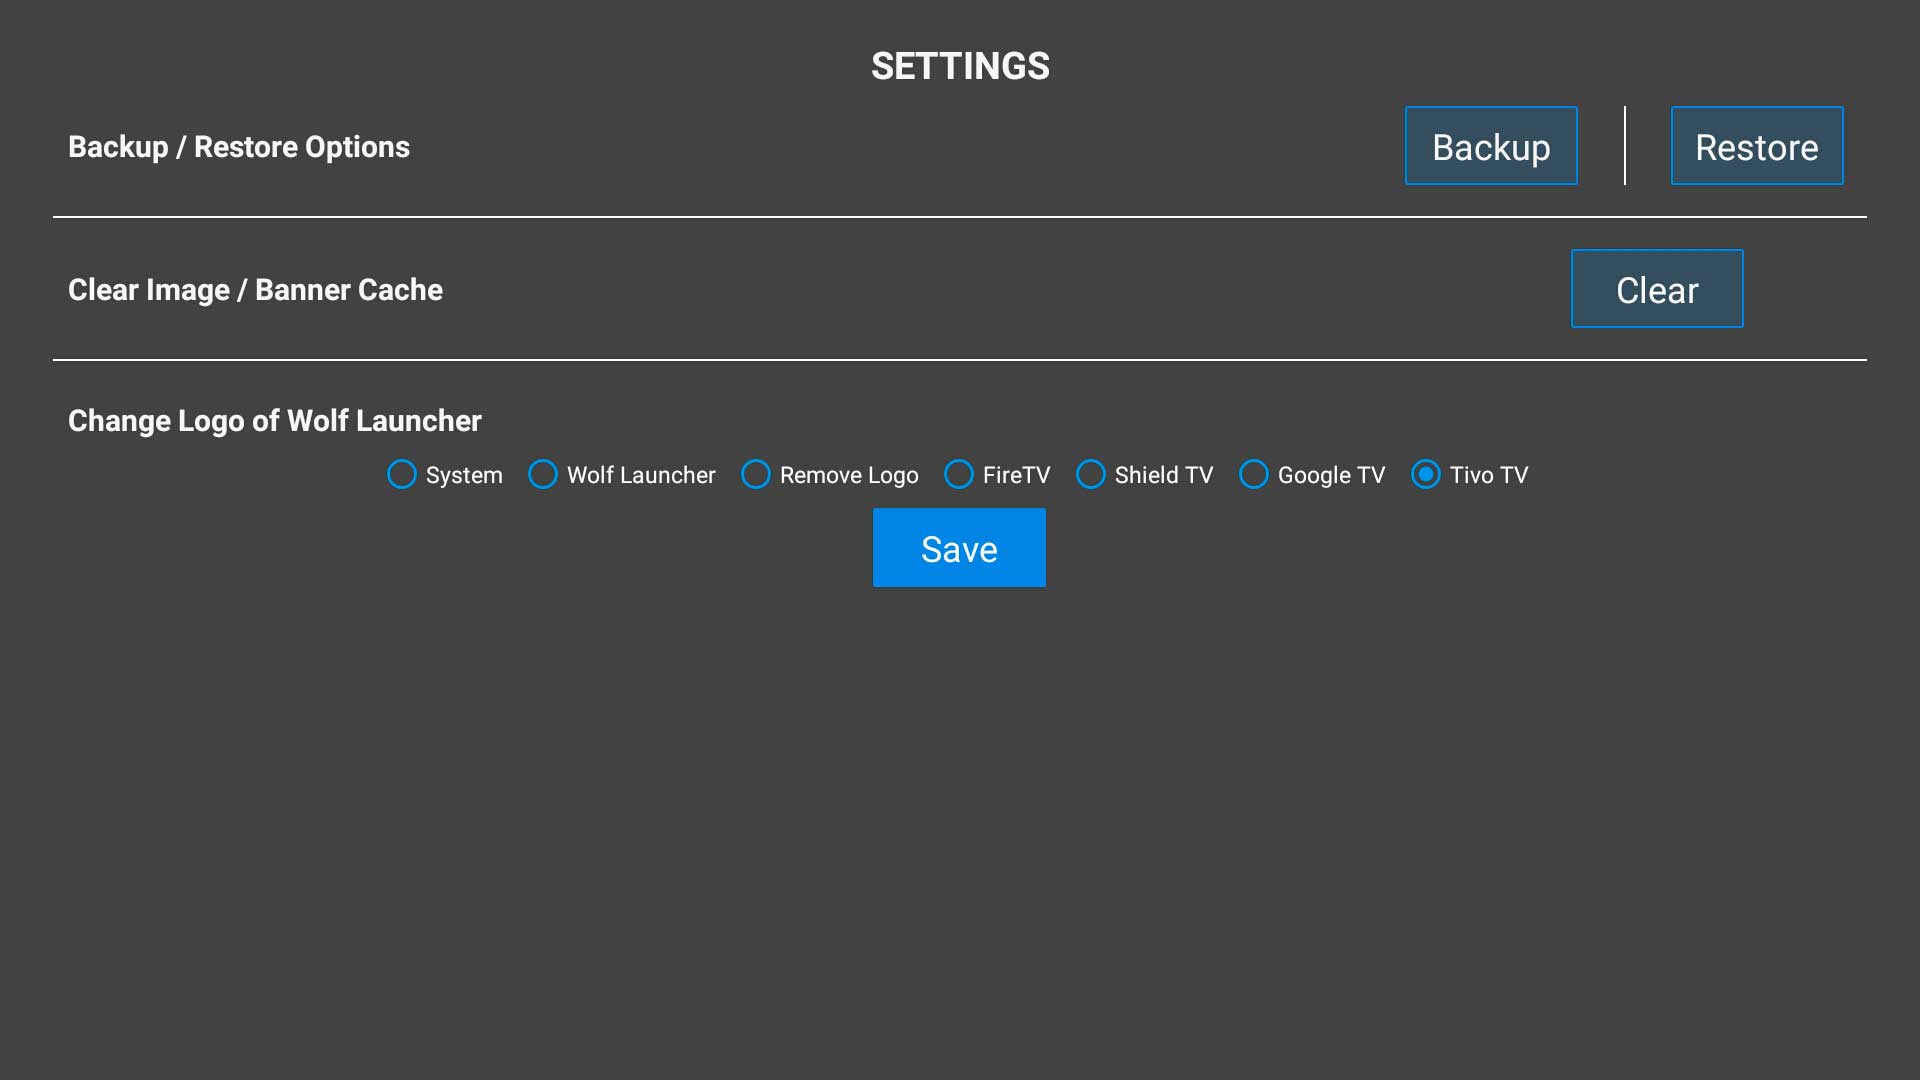Viewport: 1920px width, 1080px height.
Task: Click the 'Change Logo of Wolf Launcher' heading
Action: (x=275, y=421)
